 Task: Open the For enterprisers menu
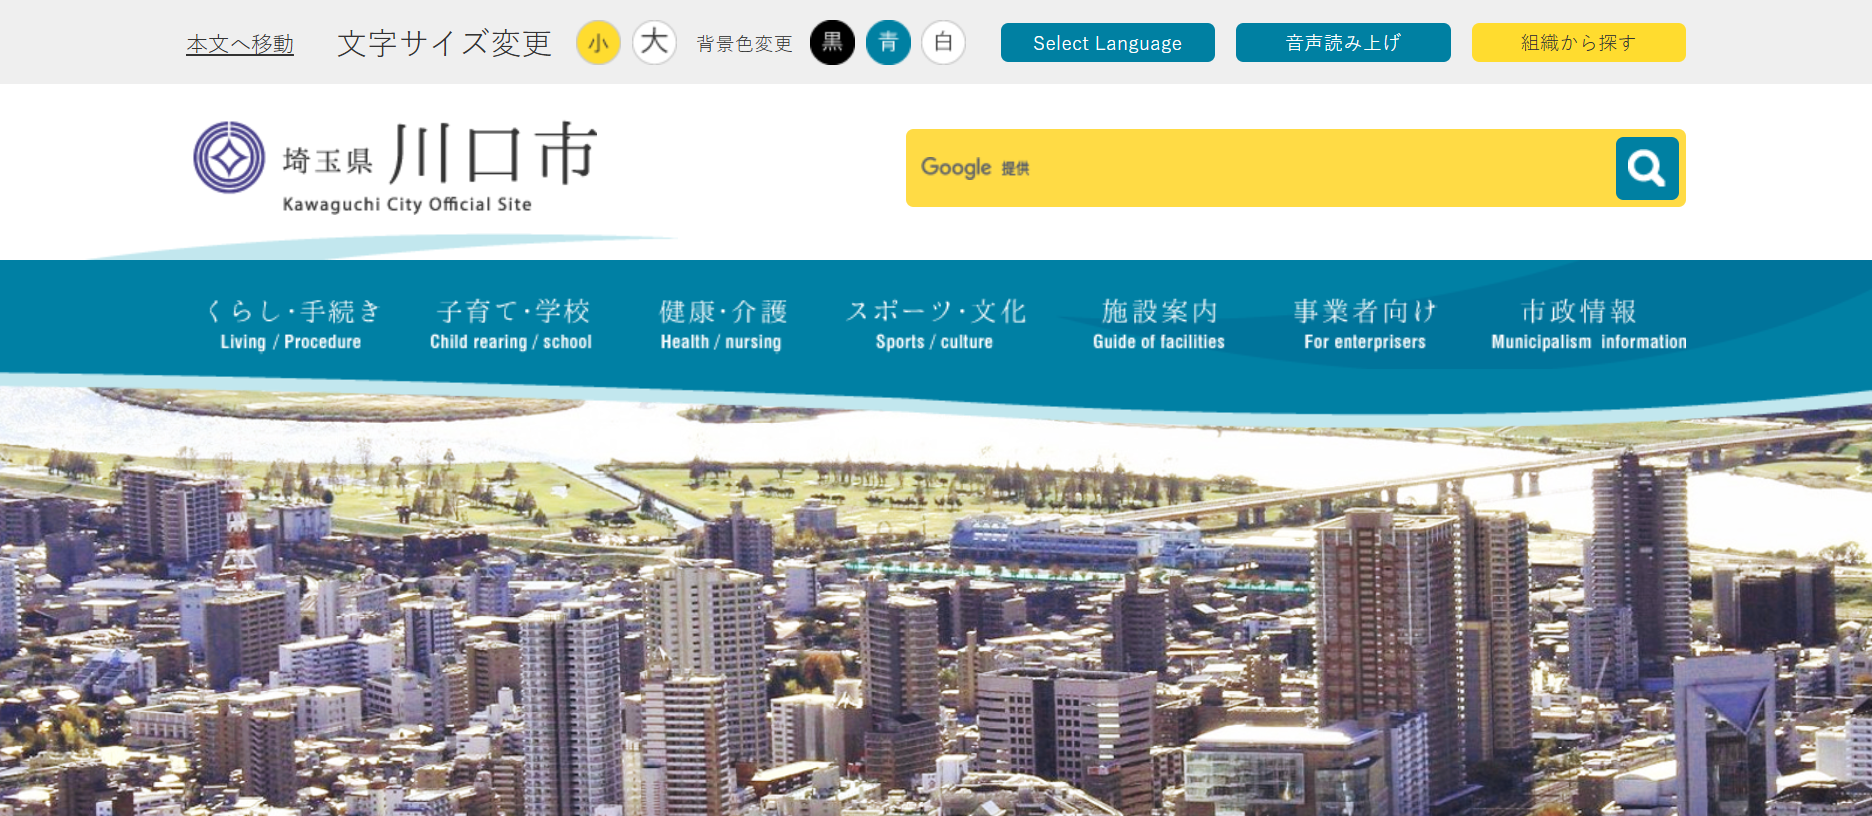tap(1365, 325)
